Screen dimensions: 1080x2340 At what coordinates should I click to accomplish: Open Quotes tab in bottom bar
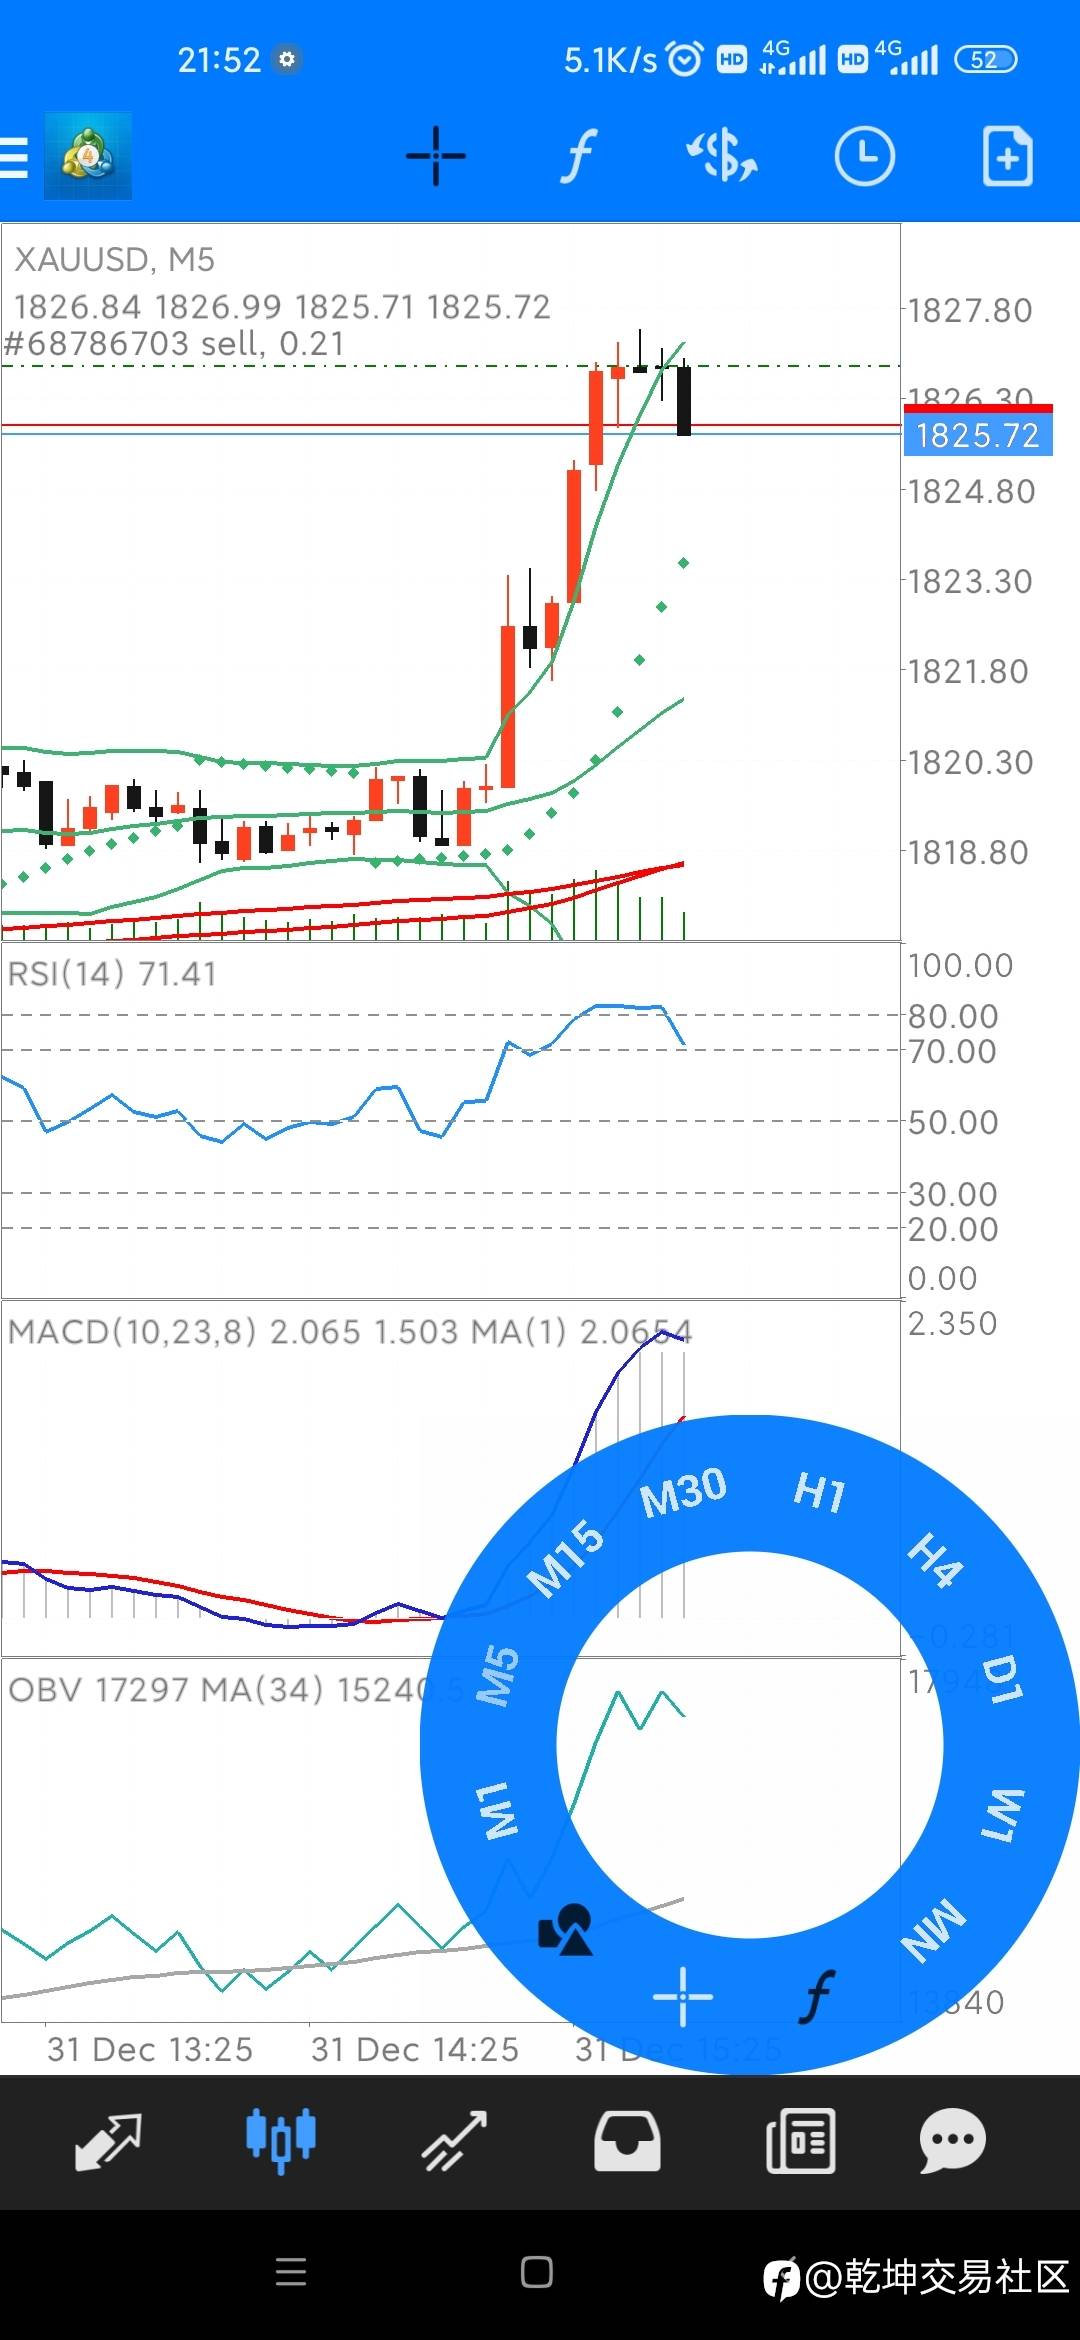pos(108,2142)
